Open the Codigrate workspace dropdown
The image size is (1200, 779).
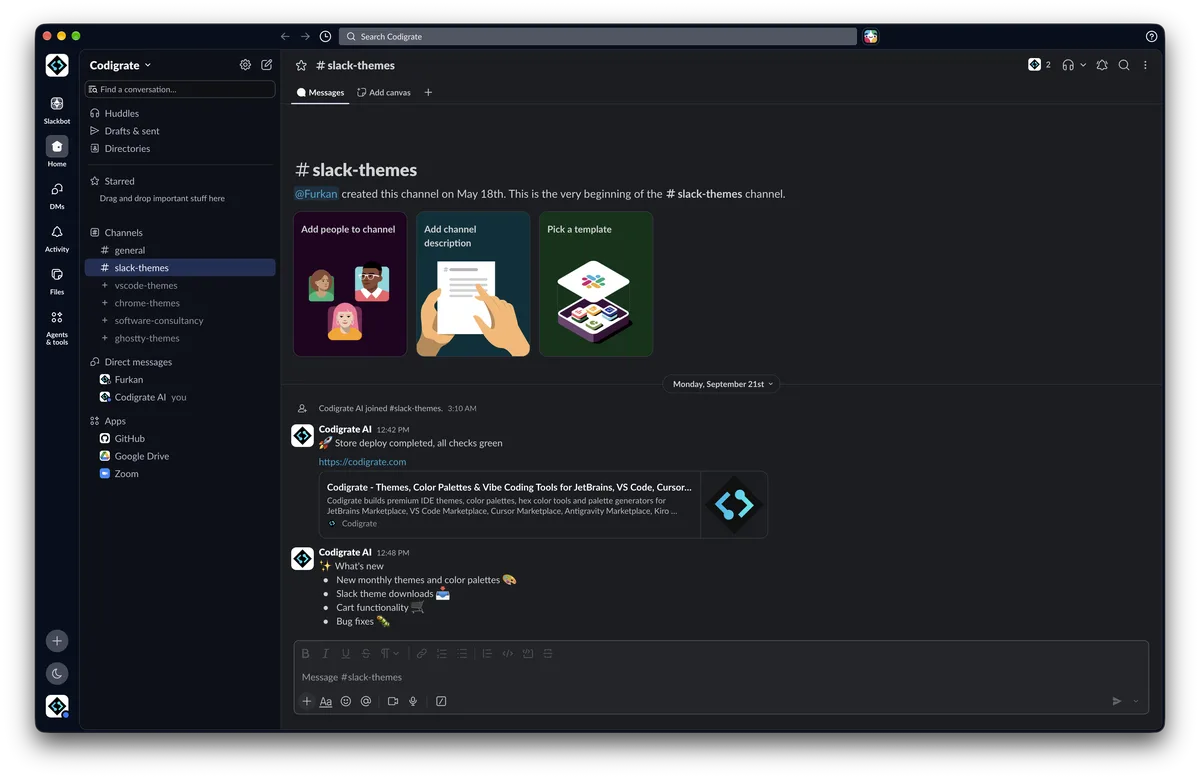121,65
